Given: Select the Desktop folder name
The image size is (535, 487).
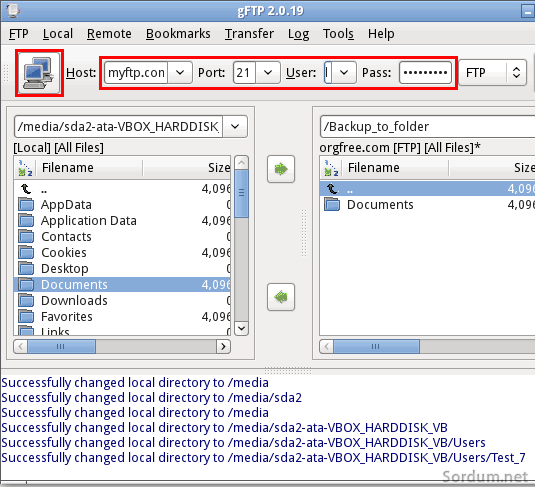Looking at the screenshot, I should pos(64,269).
